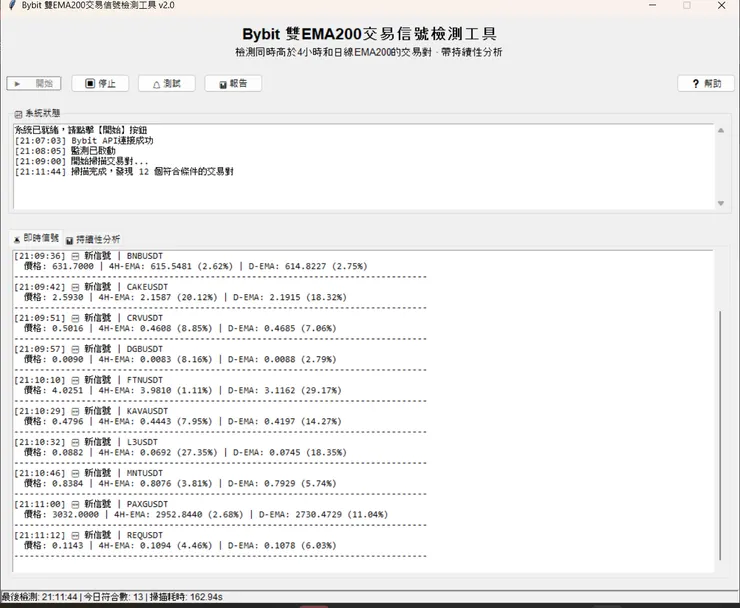
Task: Click 今日符合數 13 in status bar
Action: [x=114, y=597]
